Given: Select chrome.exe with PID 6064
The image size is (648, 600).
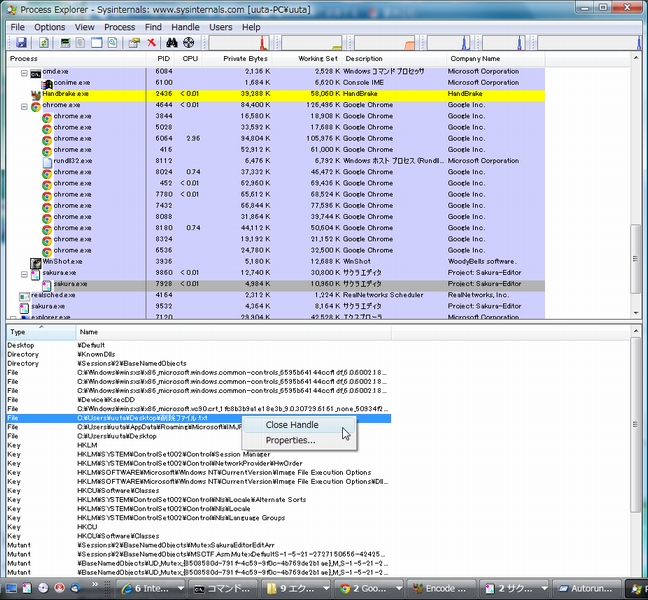Looking at the screenshot, I should pyautogui.click(x=276, y=138).
